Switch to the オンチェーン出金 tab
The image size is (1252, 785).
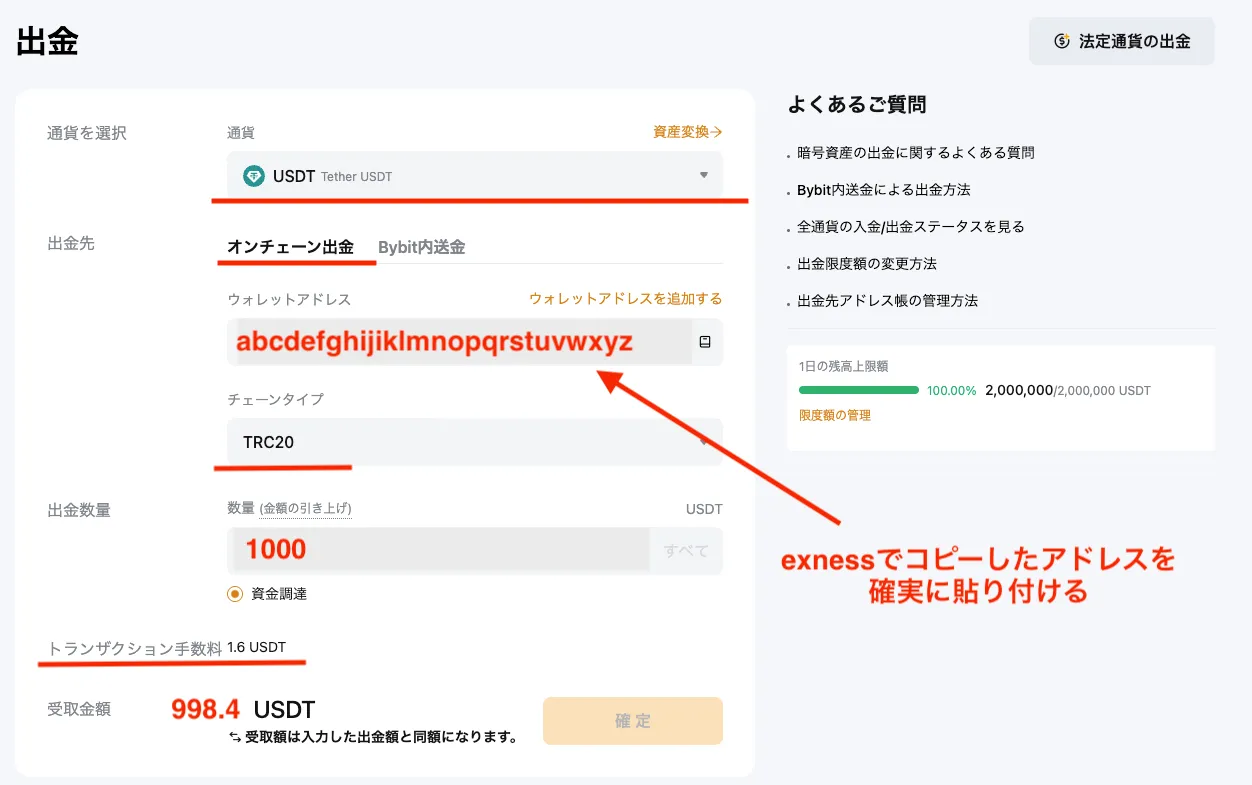[x=290, y=247]
